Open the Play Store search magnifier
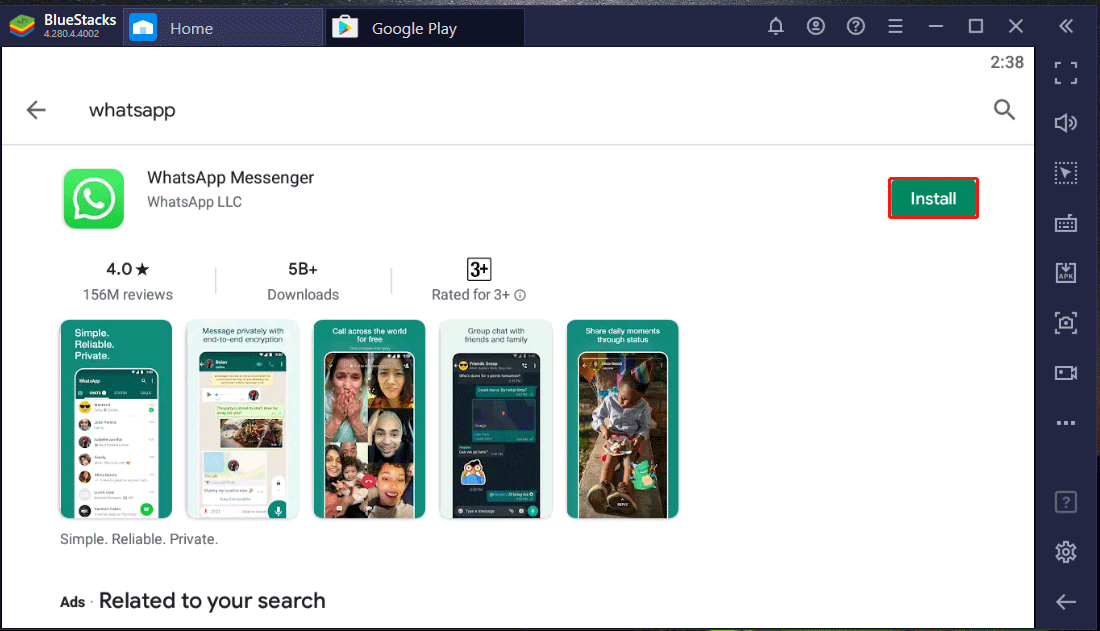The height and width of the screenshot is (631, 1100). (x=1005, y=109)
